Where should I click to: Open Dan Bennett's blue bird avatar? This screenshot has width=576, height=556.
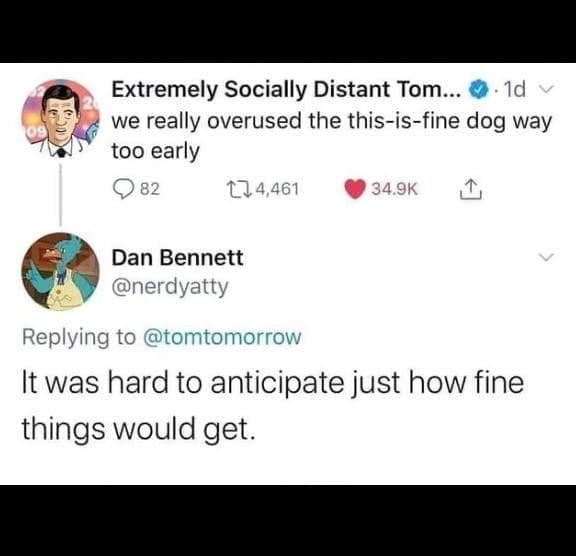point(60,271)
